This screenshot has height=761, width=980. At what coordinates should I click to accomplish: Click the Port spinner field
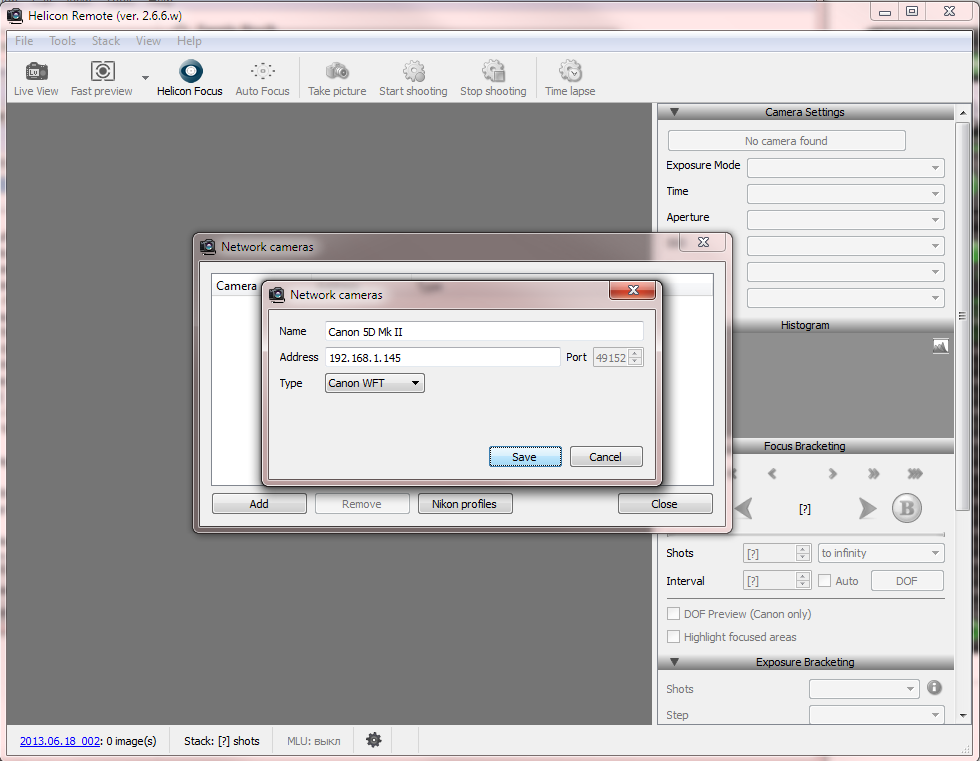coord(618,357)
